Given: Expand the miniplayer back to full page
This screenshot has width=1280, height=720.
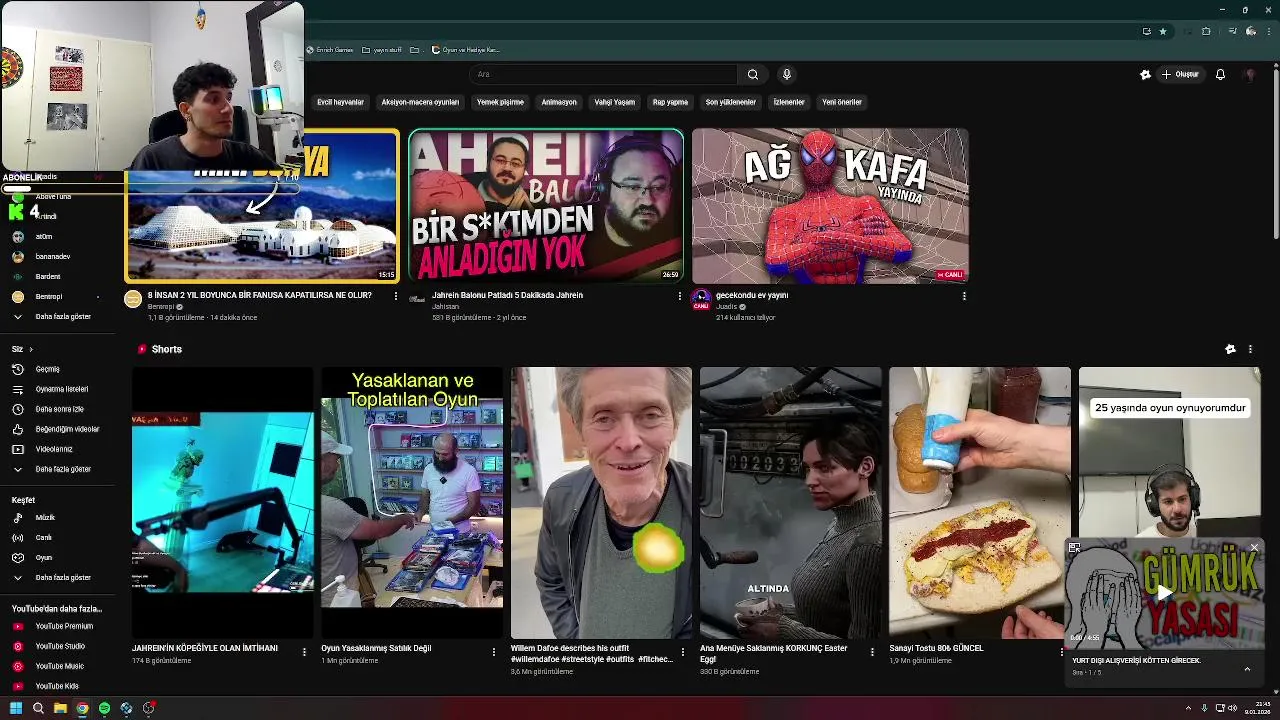Looking at the screenshot, I should pos(1074,547).
